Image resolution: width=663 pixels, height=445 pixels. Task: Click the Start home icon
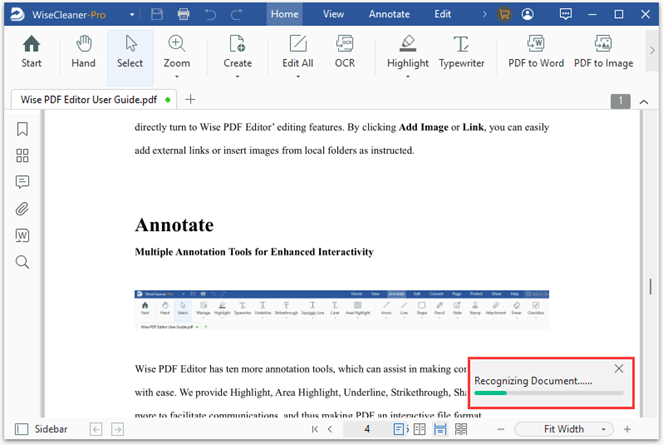31,52
